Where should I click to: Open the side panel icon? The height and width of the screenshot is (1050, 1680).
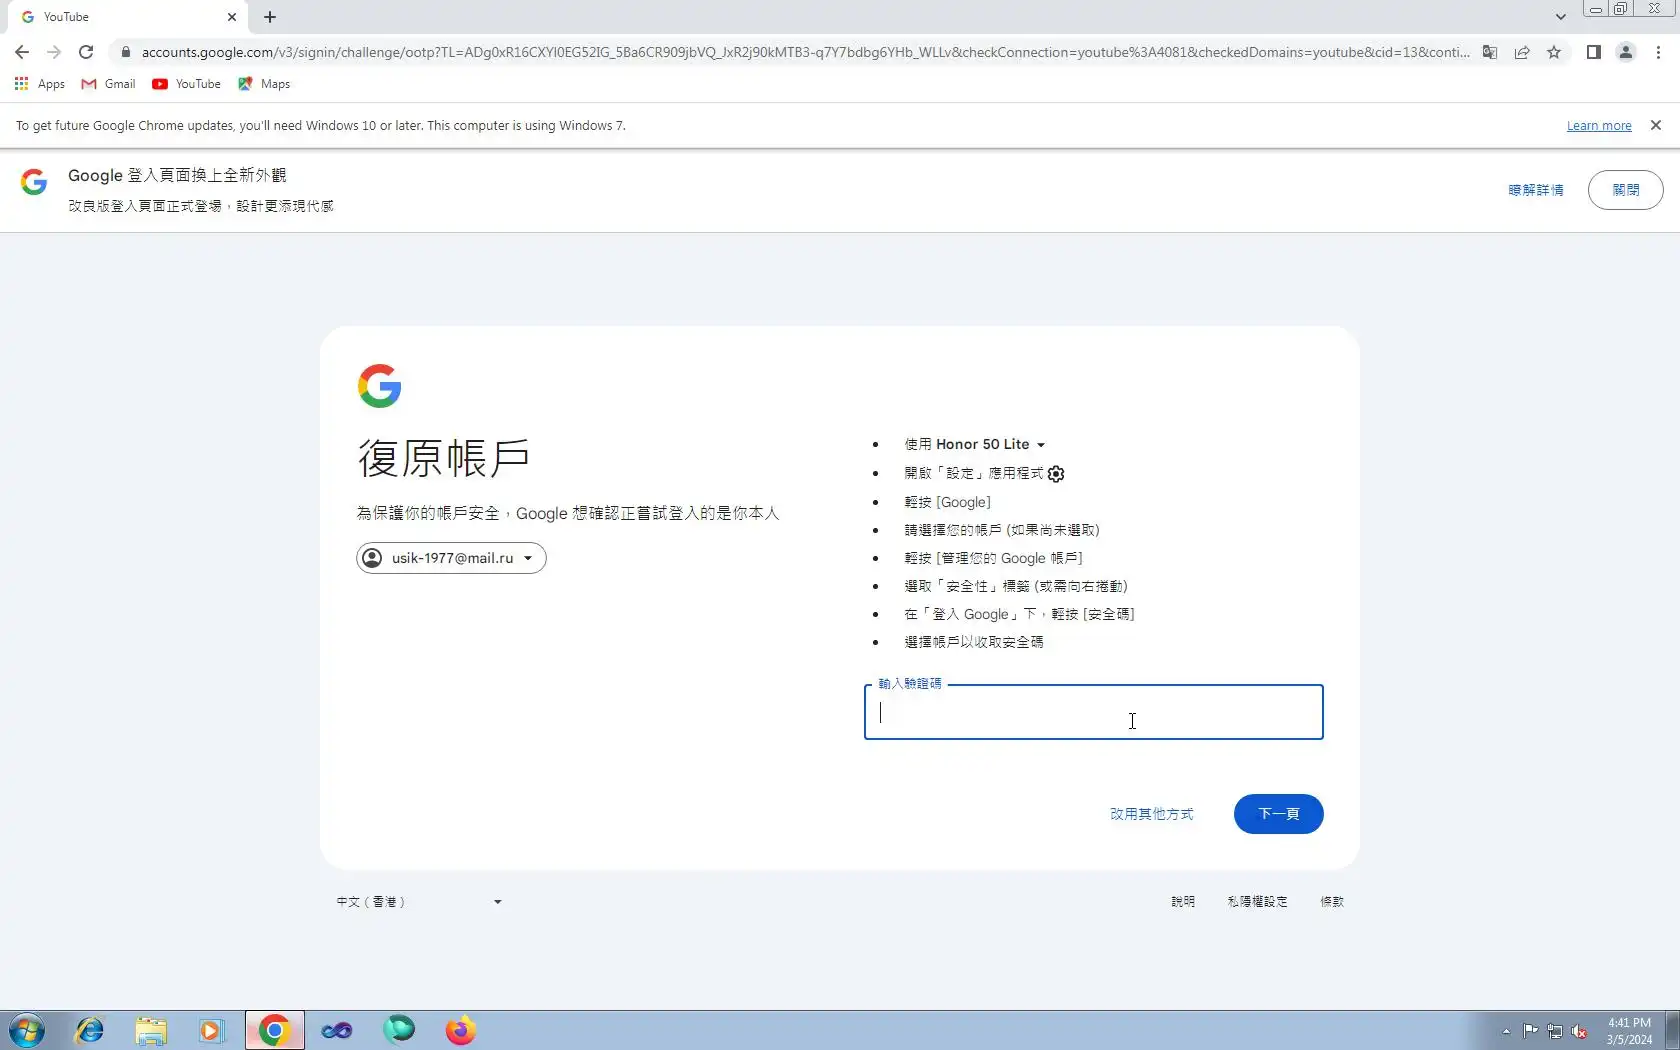pos(1594,52)
